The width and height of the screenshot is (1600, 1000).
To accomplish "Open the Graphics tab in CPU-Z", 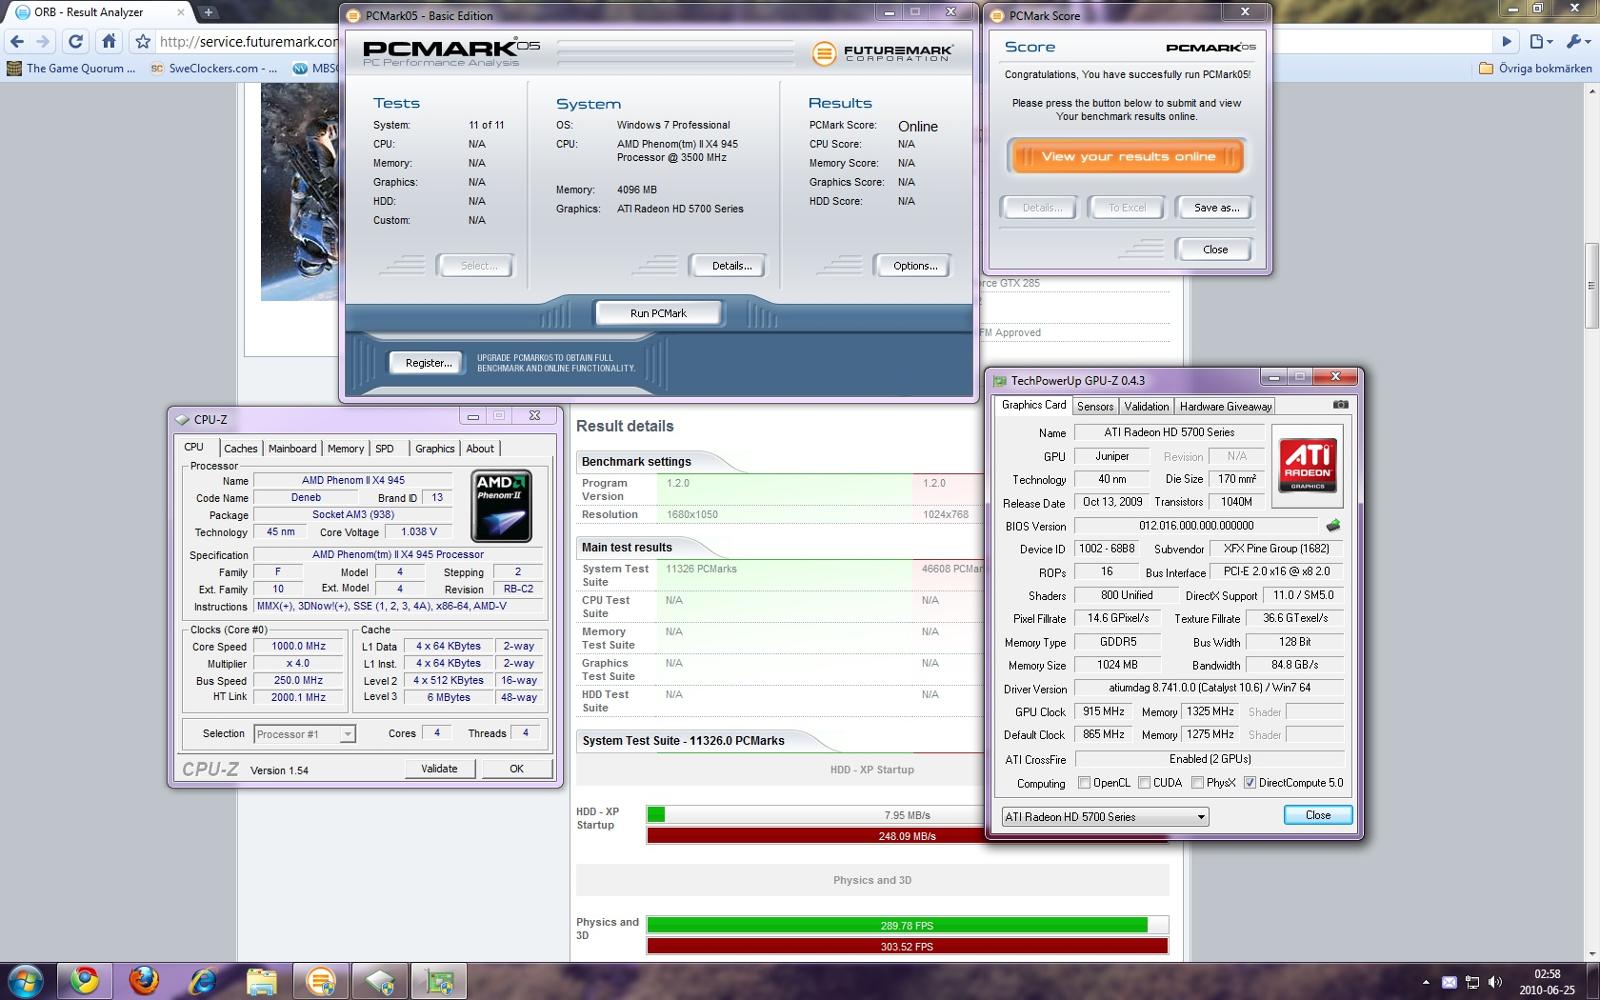I will coord(435,448).
